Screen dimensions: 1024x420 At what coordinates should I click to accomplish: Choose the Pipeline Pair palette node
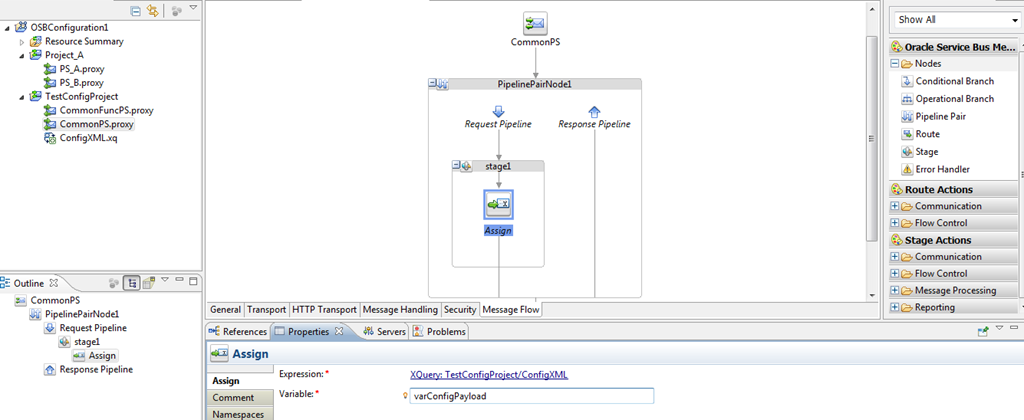[939, 117]
